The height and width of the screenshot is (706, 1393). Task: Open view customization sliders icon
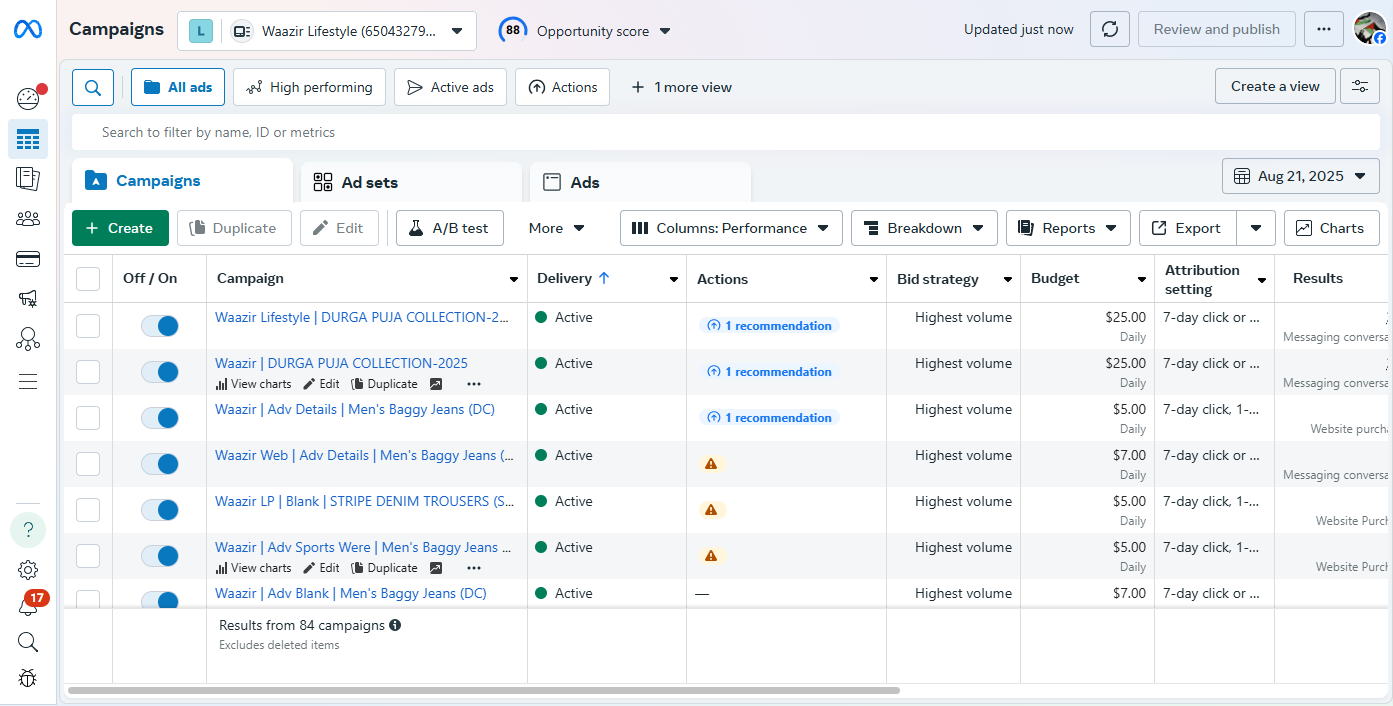1359,86
